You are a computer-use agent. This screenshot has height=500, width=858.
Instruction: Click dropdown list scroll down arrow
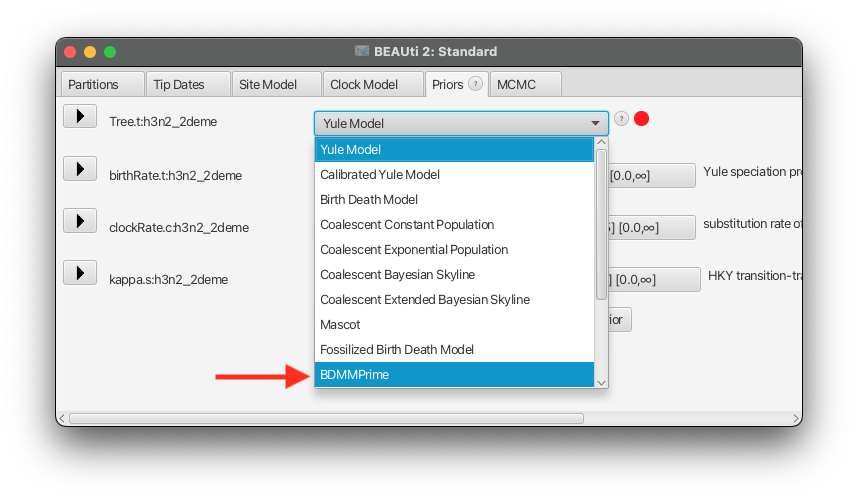(x=601, y=383)
